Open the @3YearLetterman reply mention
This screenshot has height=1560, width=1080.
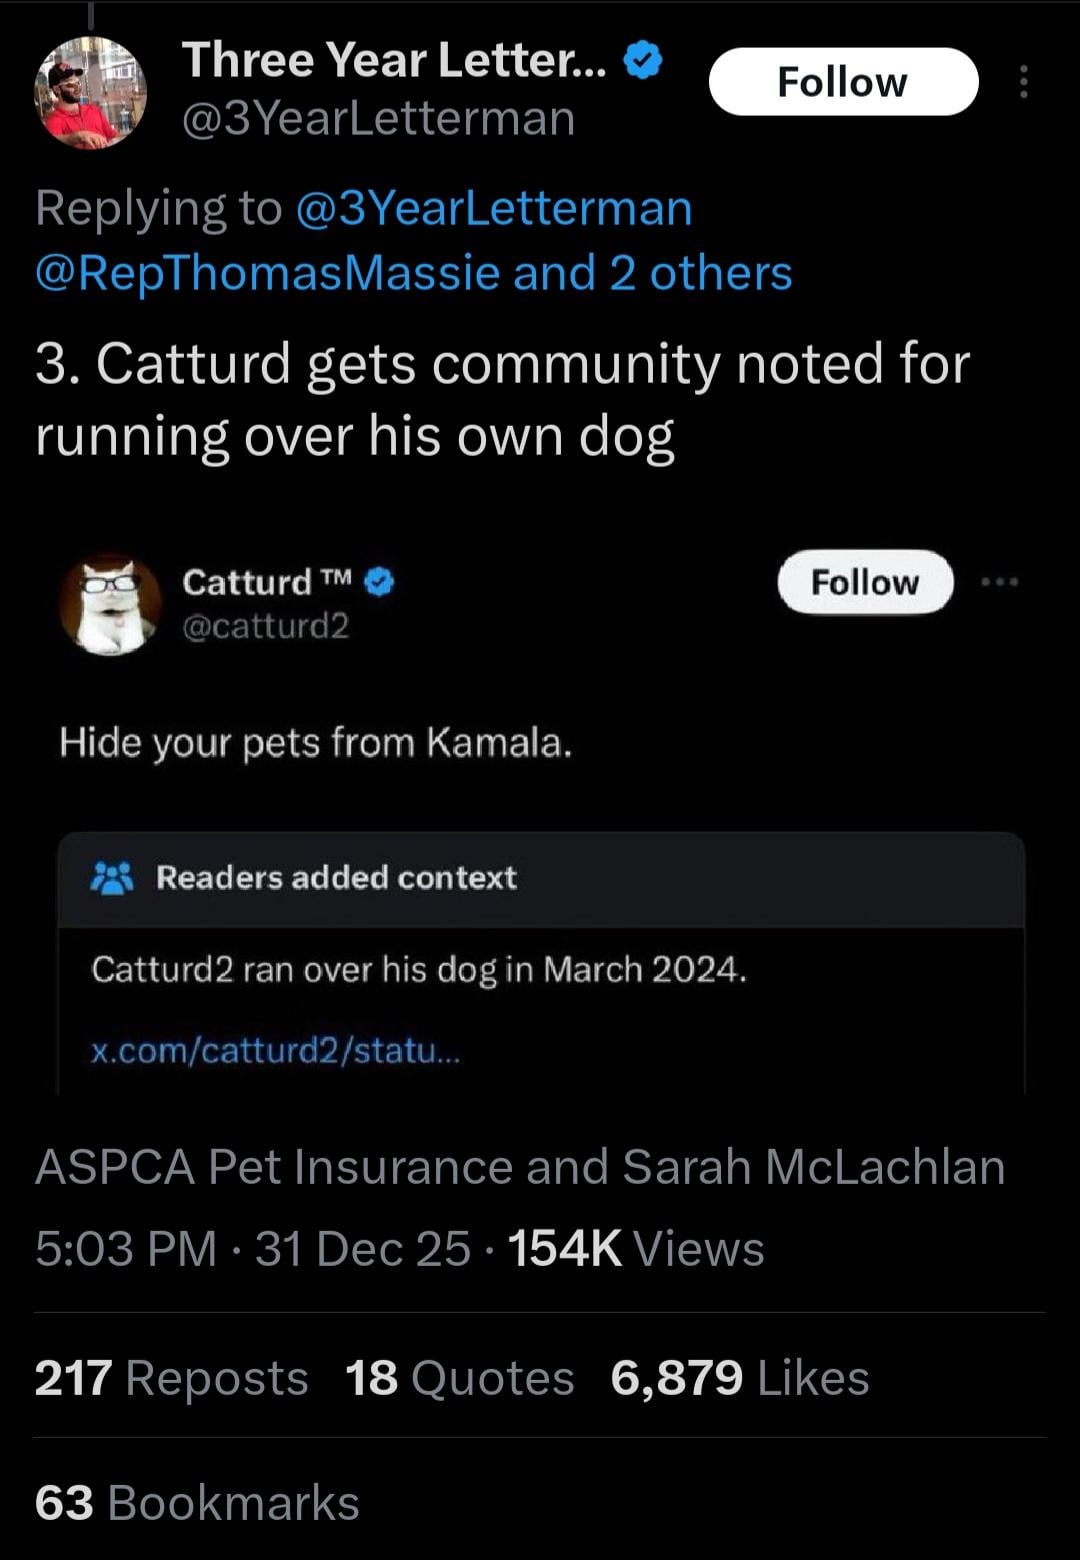(x=494, y=209)
